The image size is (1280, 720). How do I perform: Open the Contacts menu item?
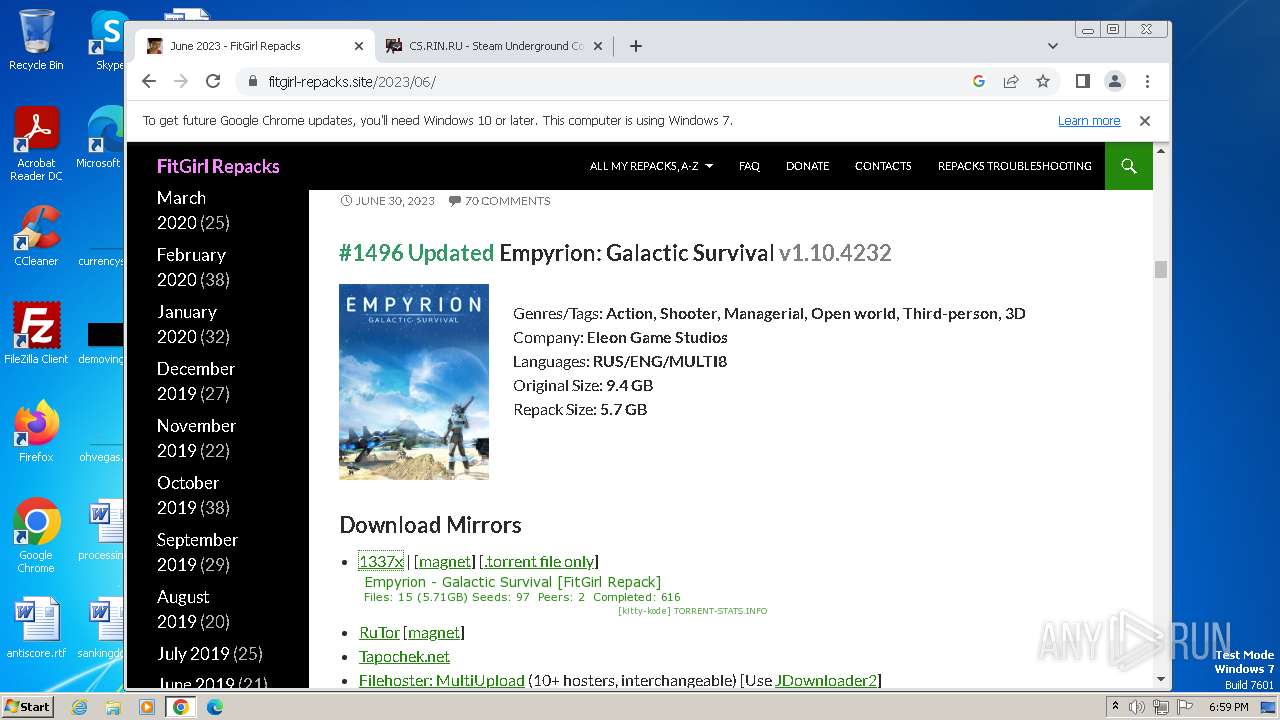coord(883,166)
